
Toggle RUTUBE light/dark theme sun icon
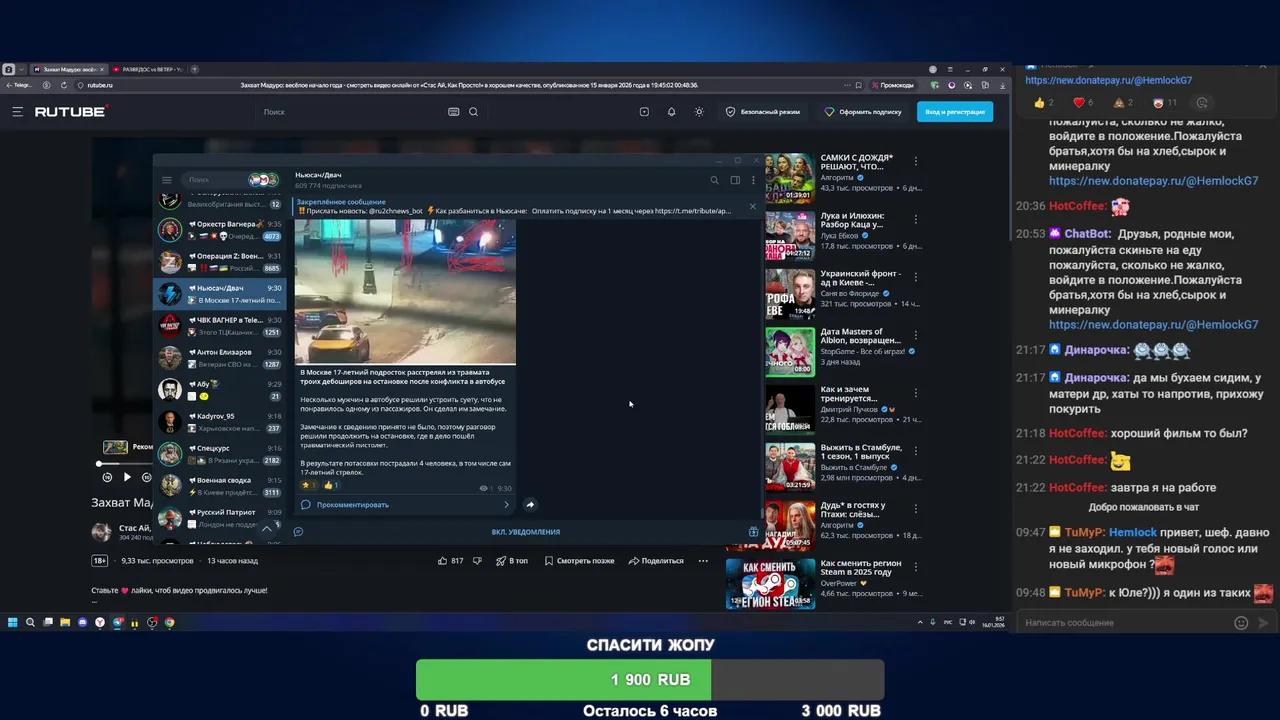point(699,112)
